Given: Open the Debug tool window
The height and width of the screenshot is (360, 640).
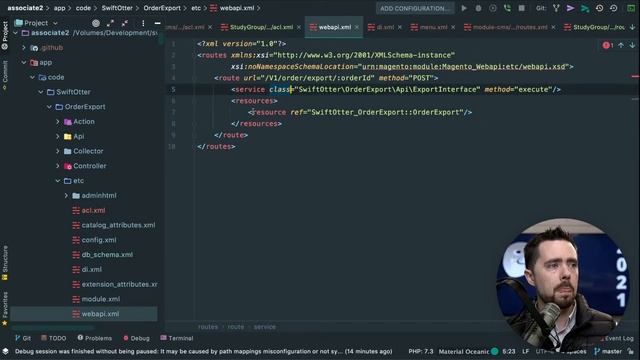Looking at the screenshot, I should coord(136,338).
